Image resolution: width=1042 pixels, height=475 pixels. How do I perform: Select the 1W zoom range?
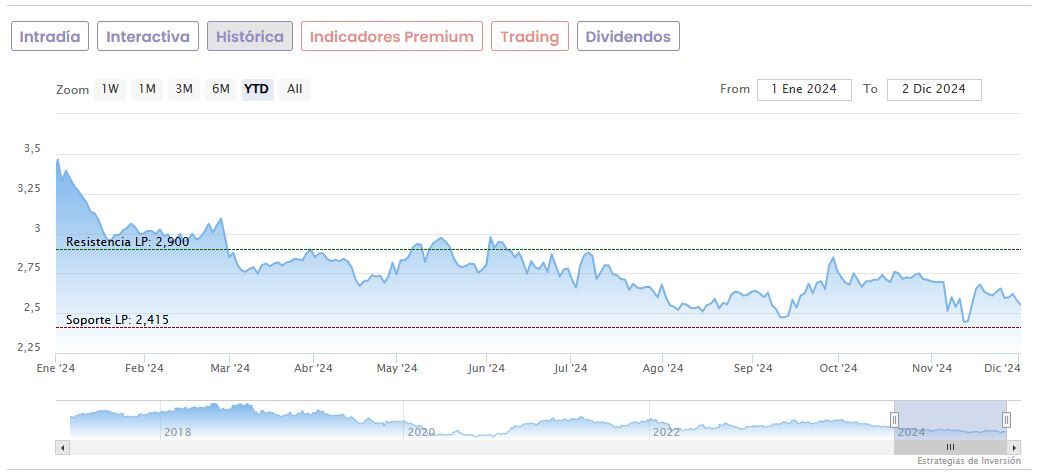pos(110,89)
